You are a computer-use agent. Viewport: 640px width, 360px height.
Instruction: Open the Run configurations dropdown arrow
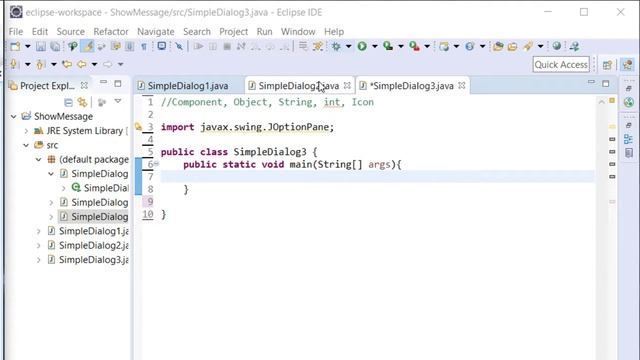click(375, 46)
